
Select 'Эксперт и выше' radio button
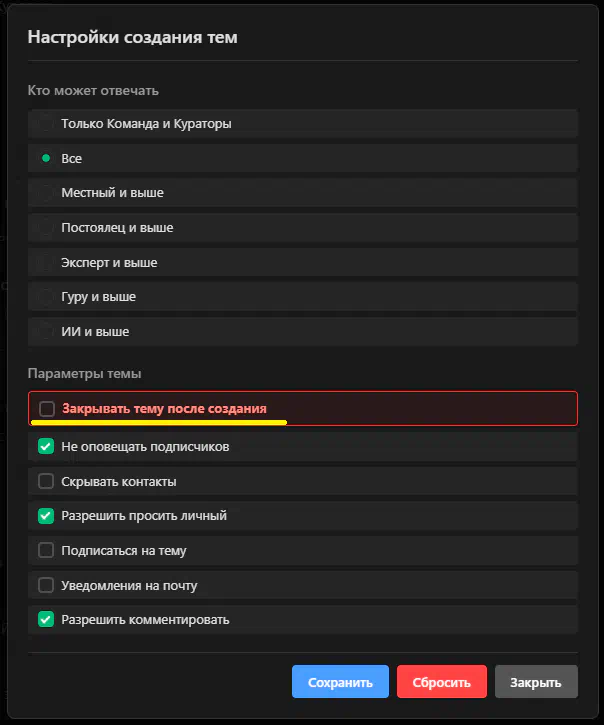pos(46,262)
